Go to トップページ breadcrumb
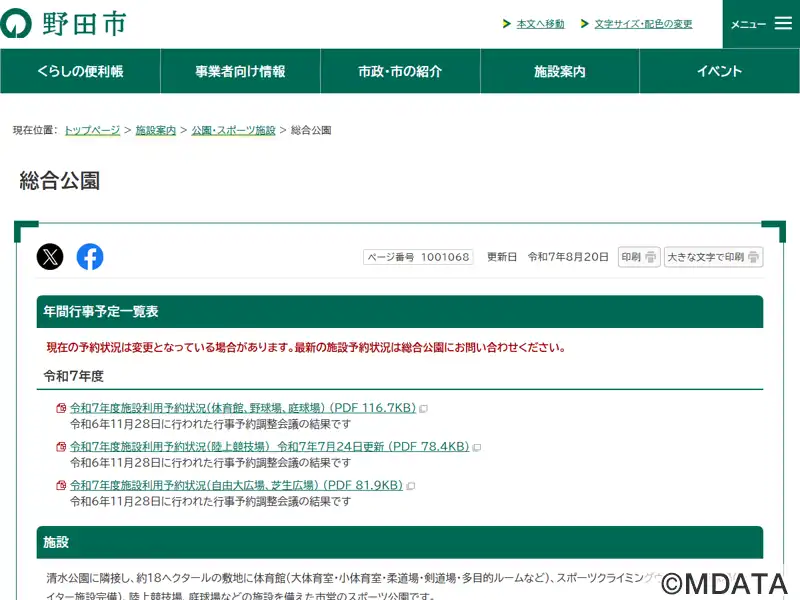800x600 pixels. 92,131
